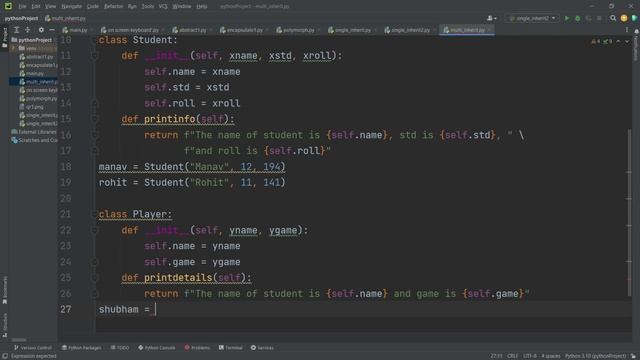Viewport: 640px width, 360px height.
Task: Open the File menu
Action: pyautogui.click(x=22, y=7)
